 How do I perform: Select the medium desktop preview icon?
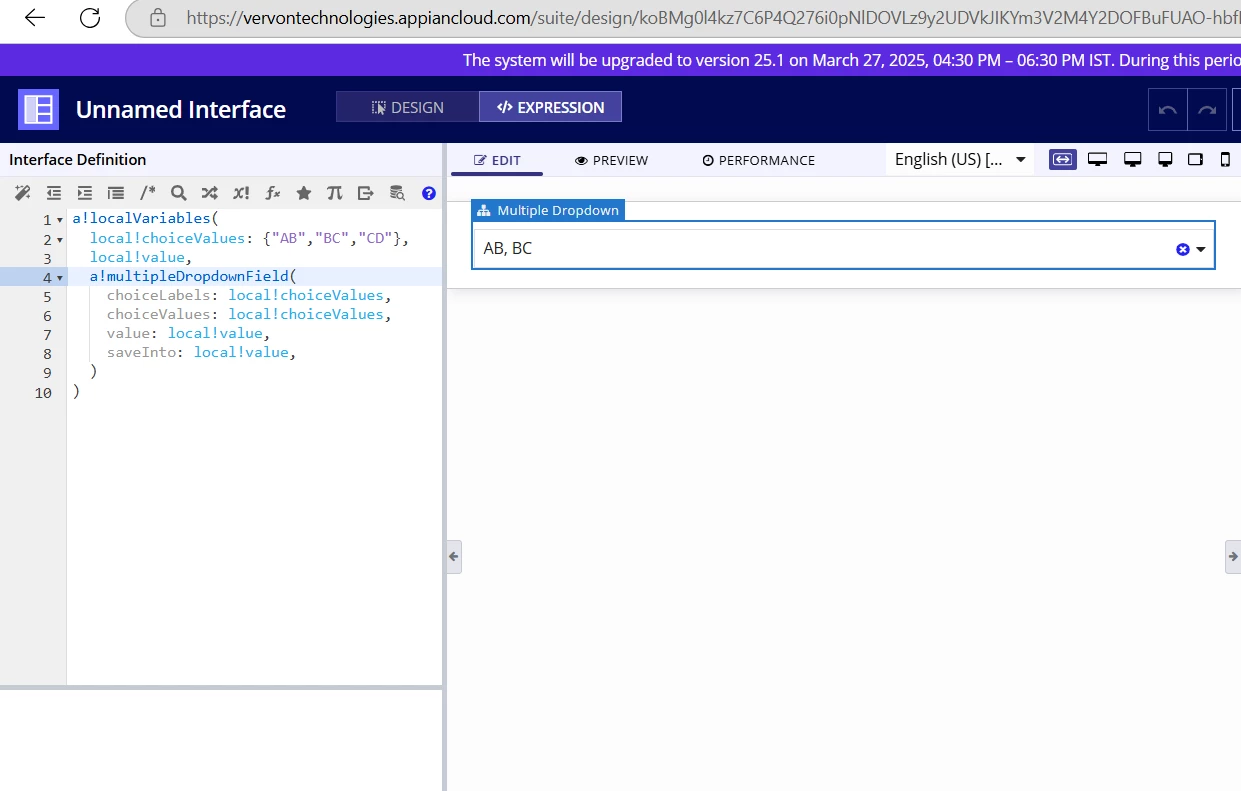(x=1133, y=159)
